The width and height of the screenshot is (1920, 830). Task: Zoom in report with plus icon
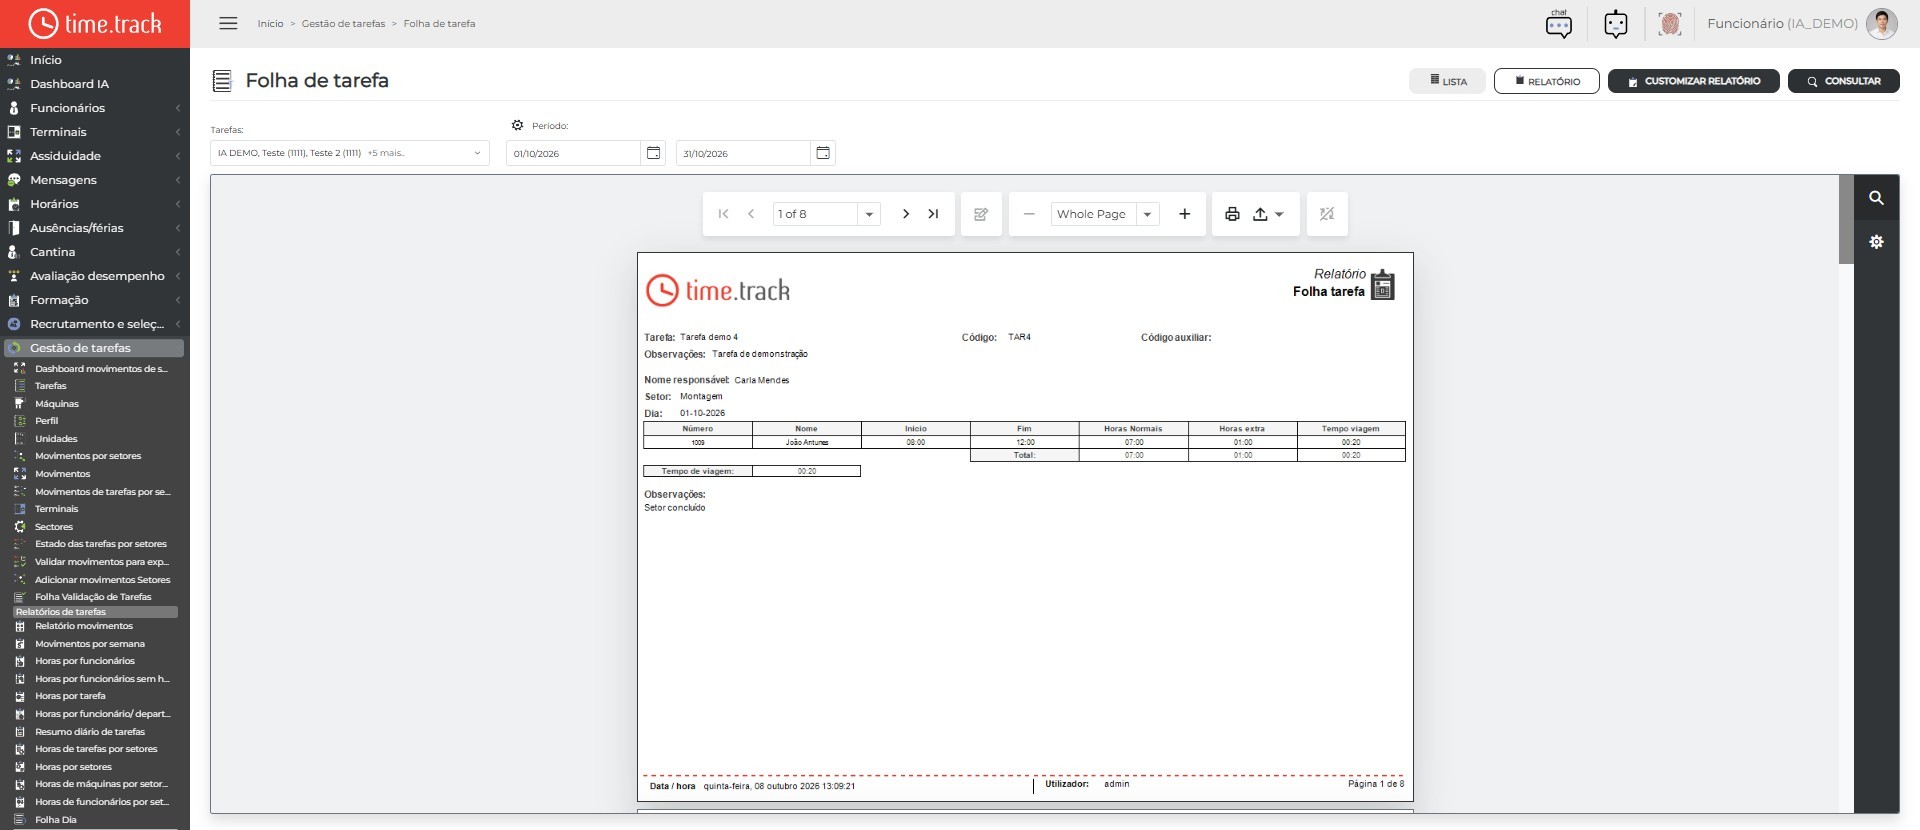tap(1184, 214)
